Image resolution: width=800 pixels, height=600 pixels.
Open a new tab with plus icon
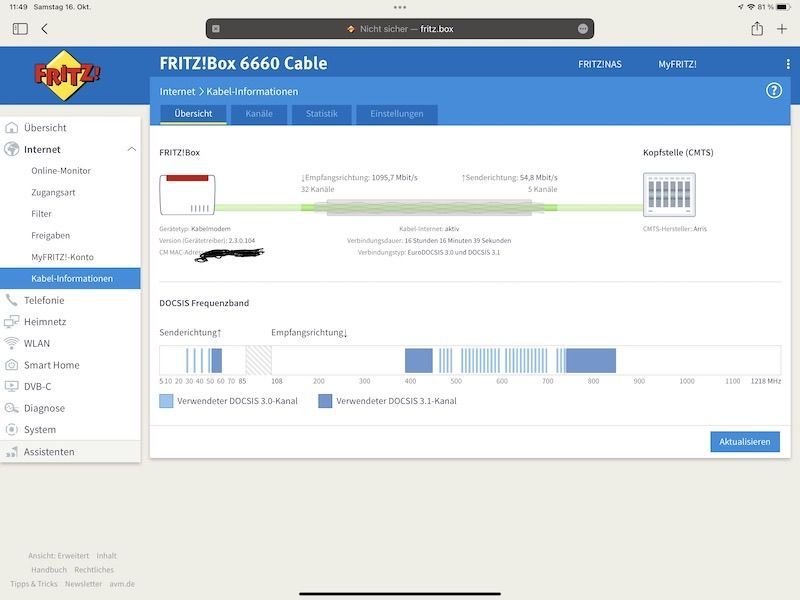[782, 29]
